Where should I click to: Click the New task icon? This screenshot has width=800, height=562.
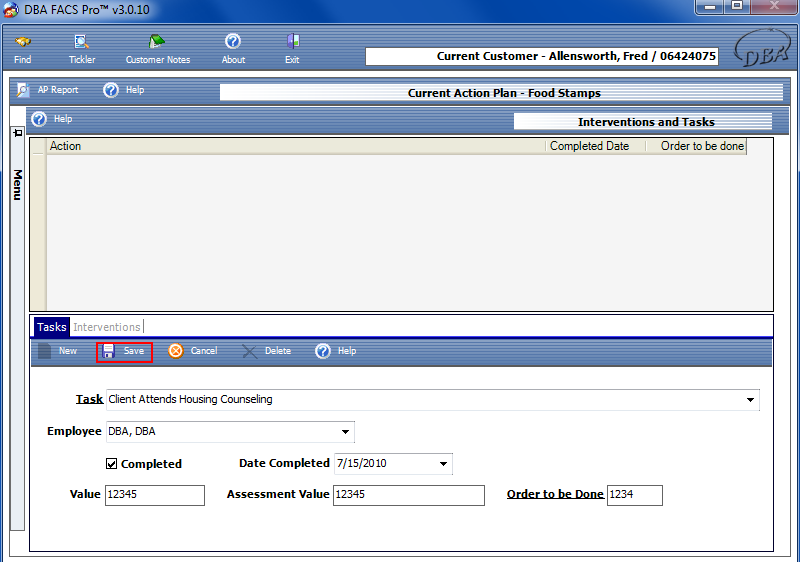(44, 351)
